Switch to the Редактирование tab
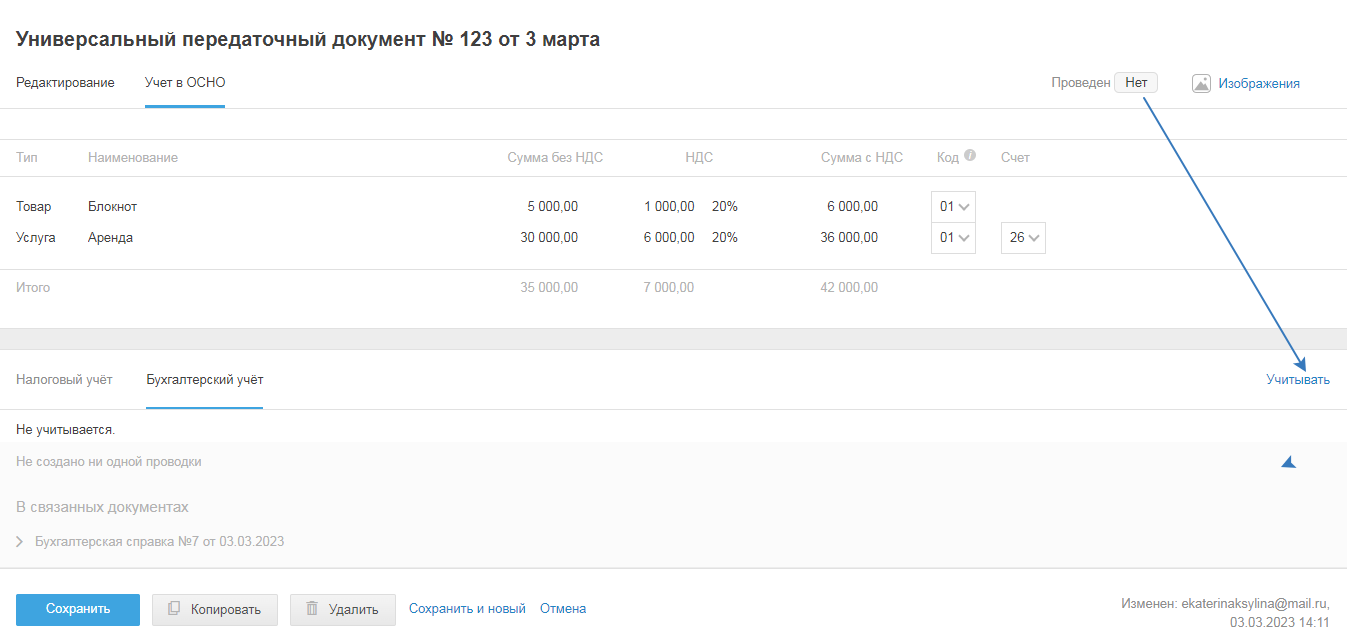 pos(65,83)
